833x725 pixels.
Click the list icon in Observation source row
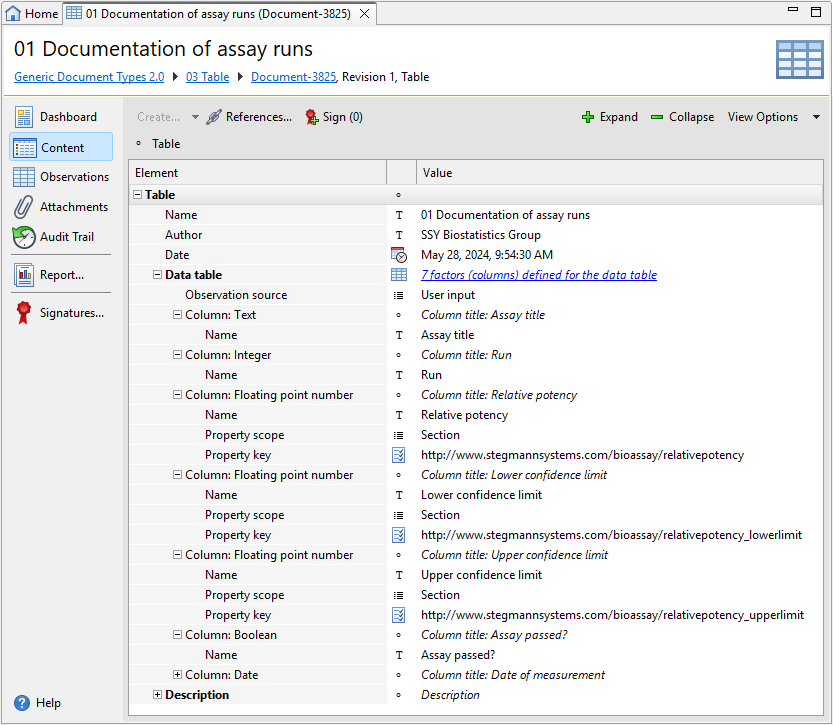click(x=398, y=295)
